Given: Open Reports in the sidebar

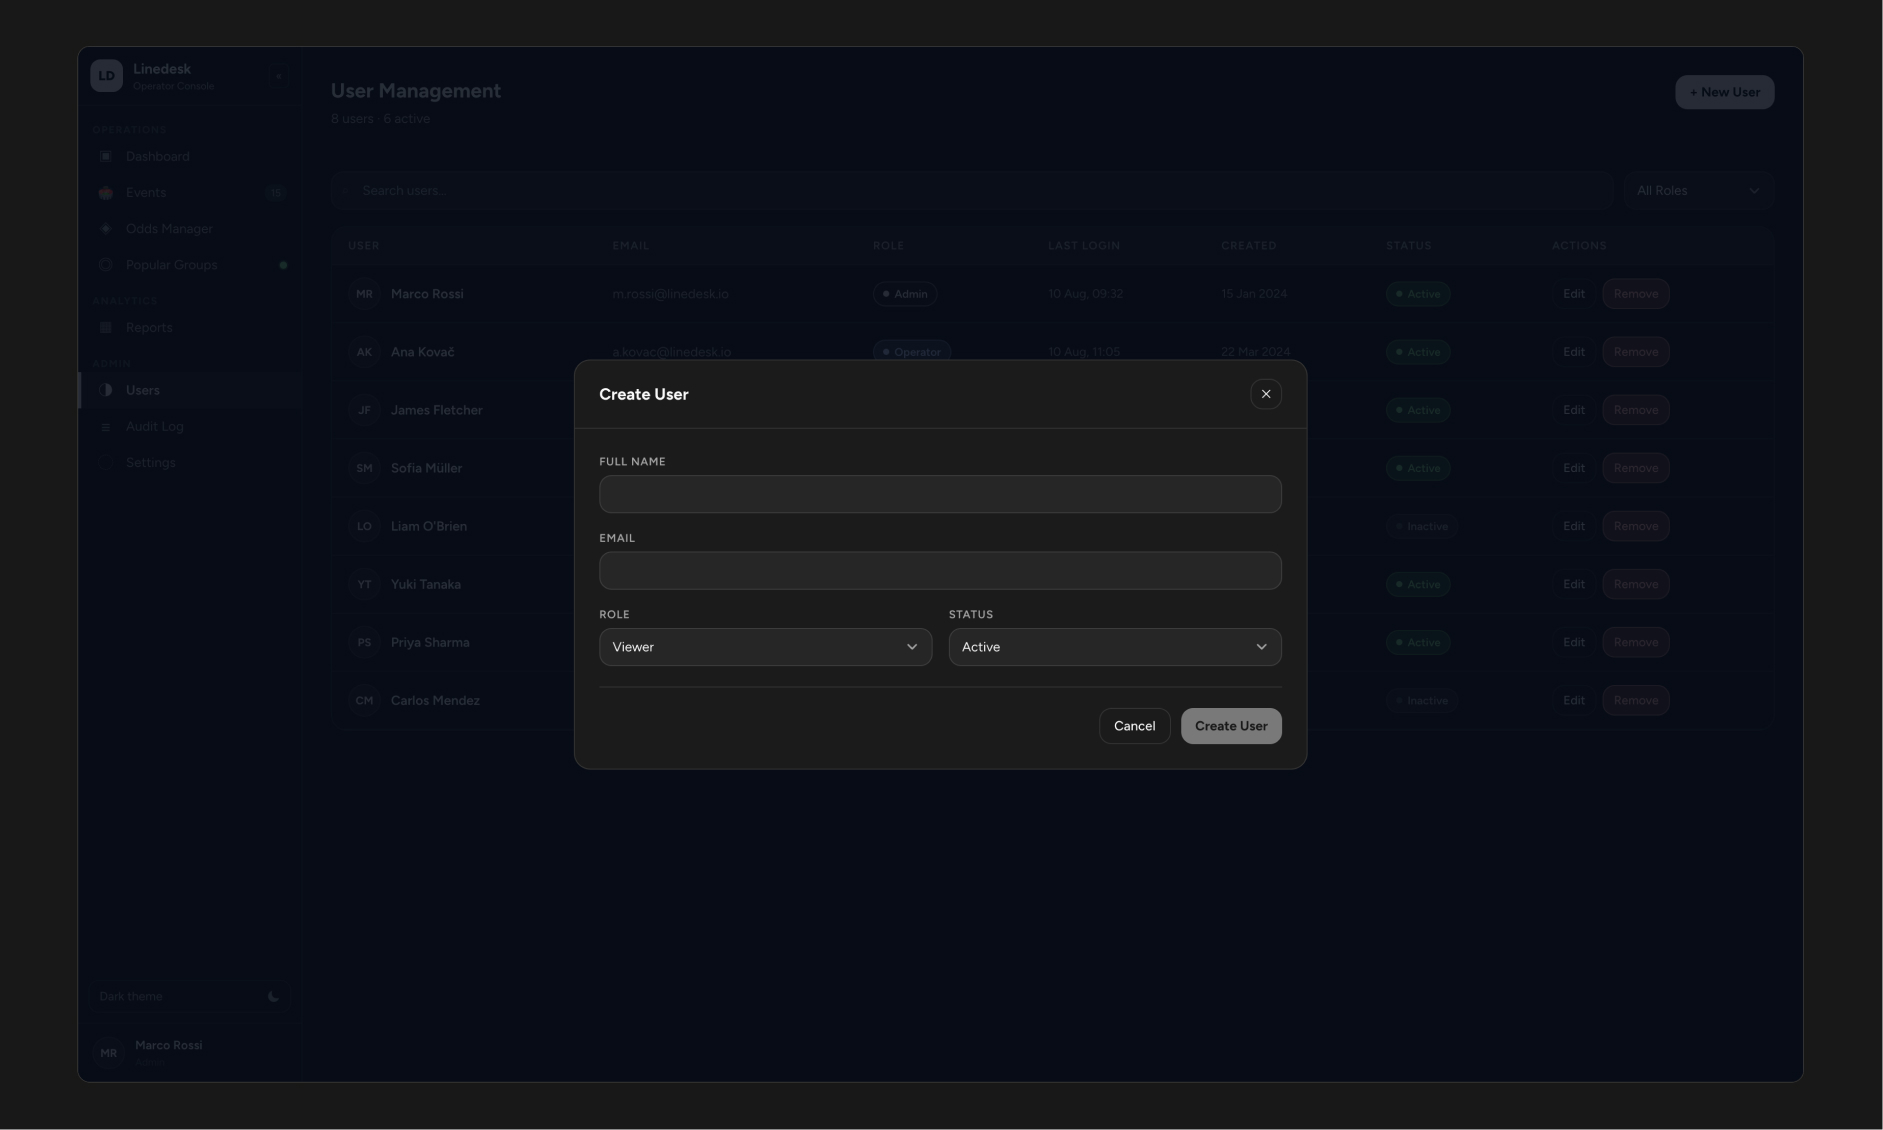Looking at the screenshot, I should [x=189, y=328].
